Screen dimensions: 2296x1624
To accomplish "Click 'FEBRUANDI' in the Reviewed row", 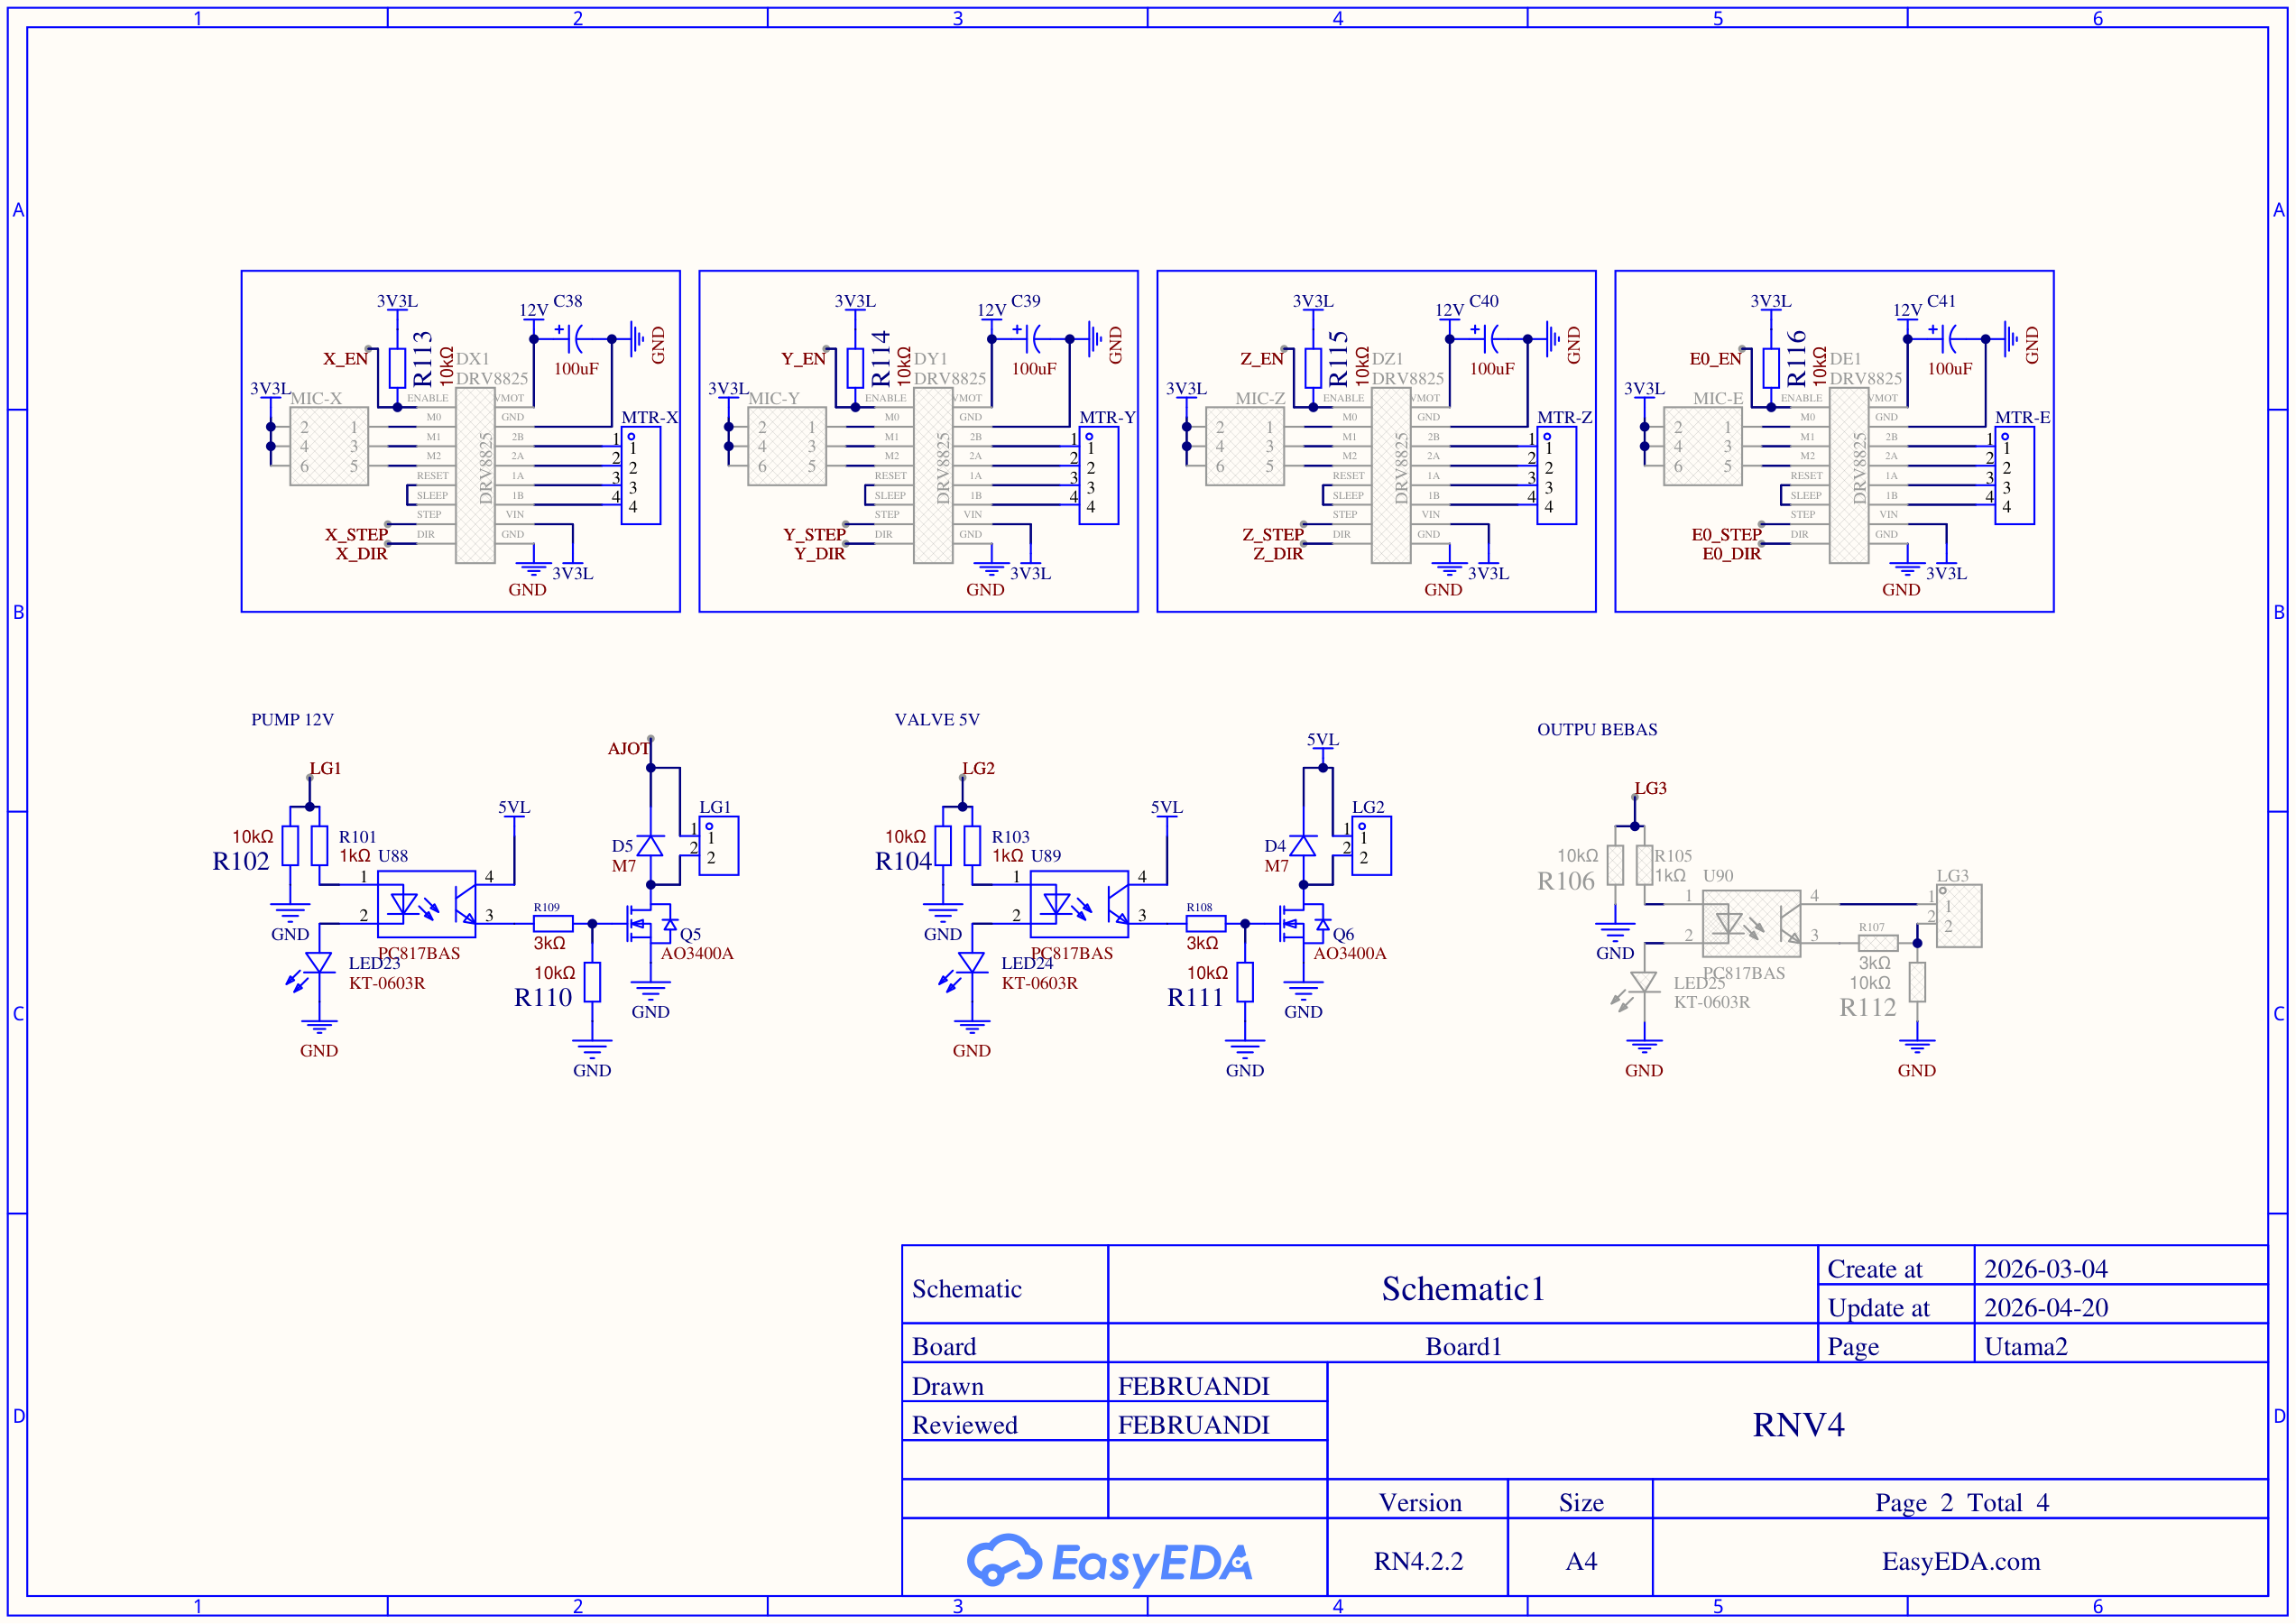I will [1193, 1425].
